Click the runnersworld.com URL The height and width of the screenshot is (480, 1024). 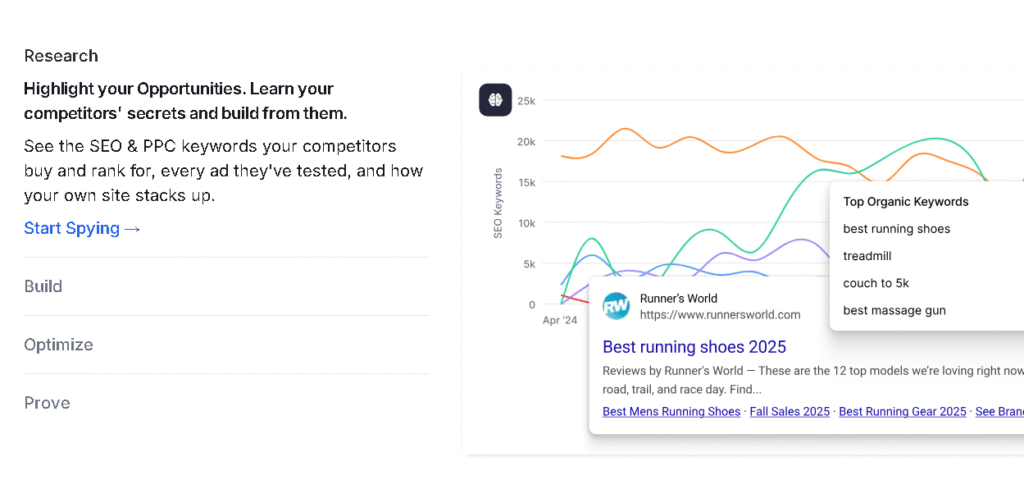[720, 314]
